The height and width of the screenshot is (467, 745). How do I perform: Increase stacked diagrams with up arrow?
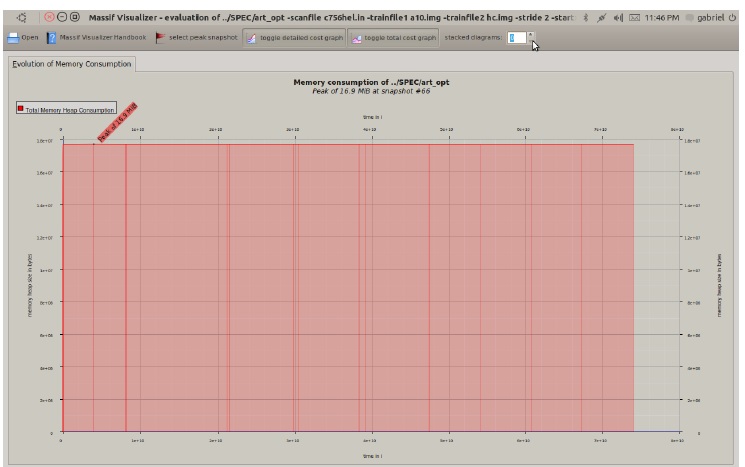[x=531, y=33]
